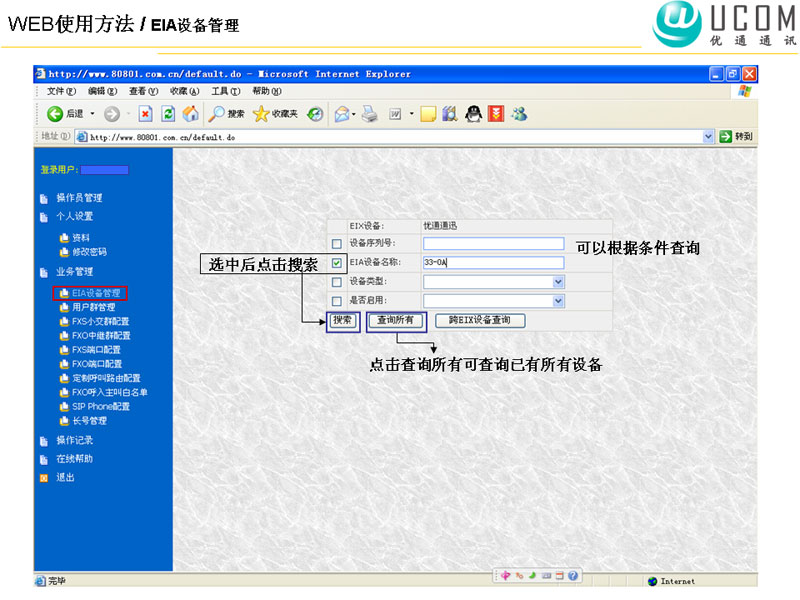This screenshot has width=800, height=600.
Task: Click the address bar URL field
Action: [389, 137]
